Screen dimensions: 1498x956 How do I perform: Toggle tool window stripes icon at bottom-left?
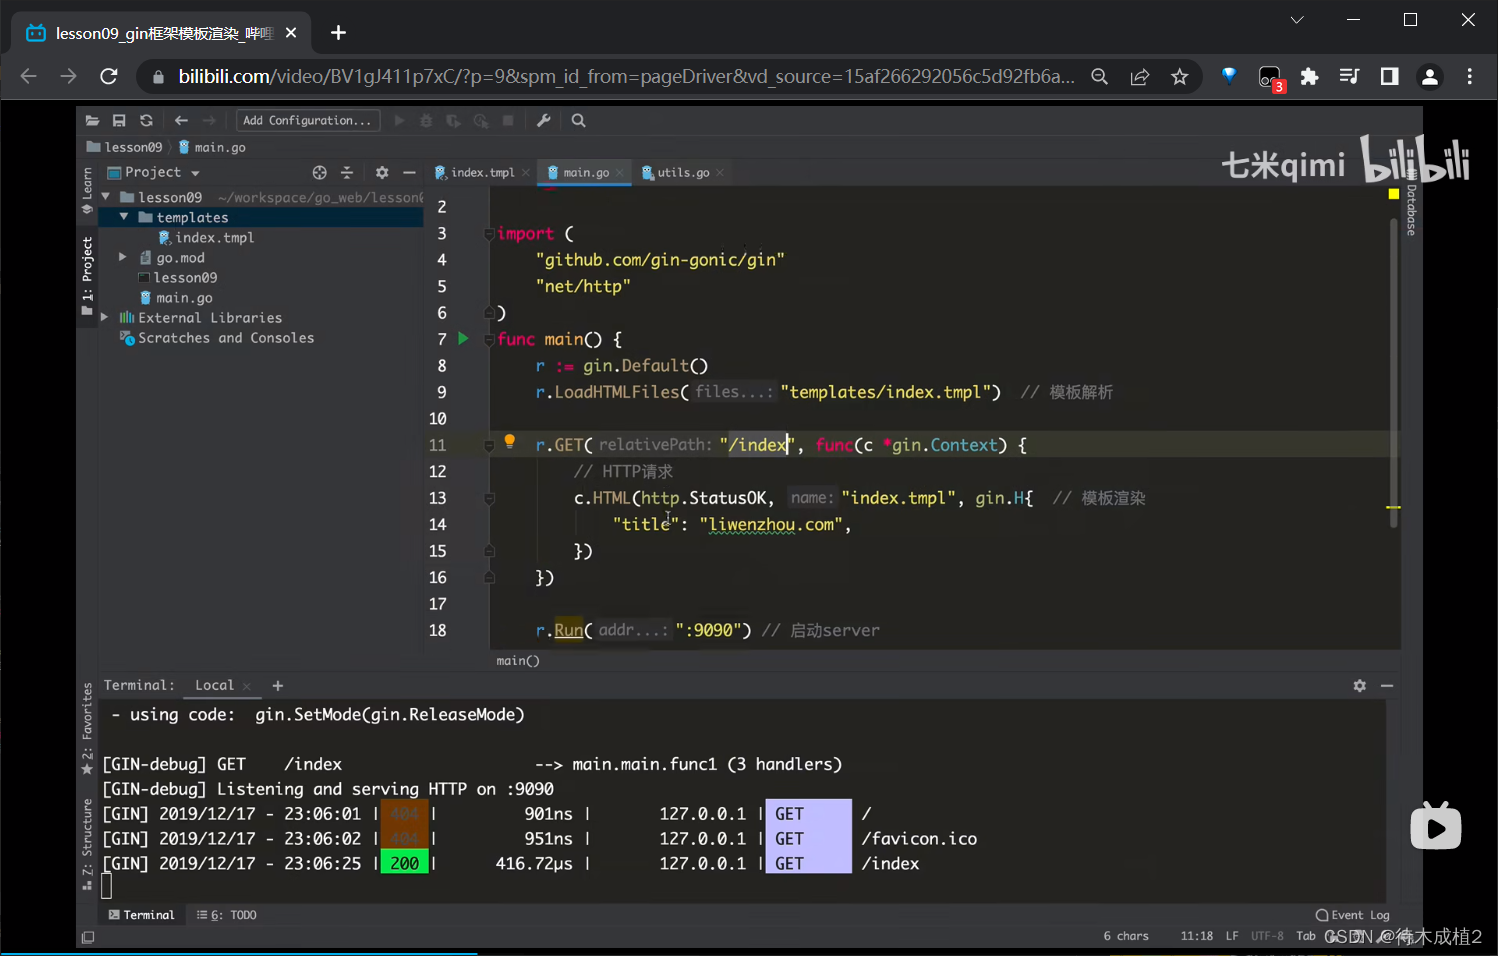(88, 937)
